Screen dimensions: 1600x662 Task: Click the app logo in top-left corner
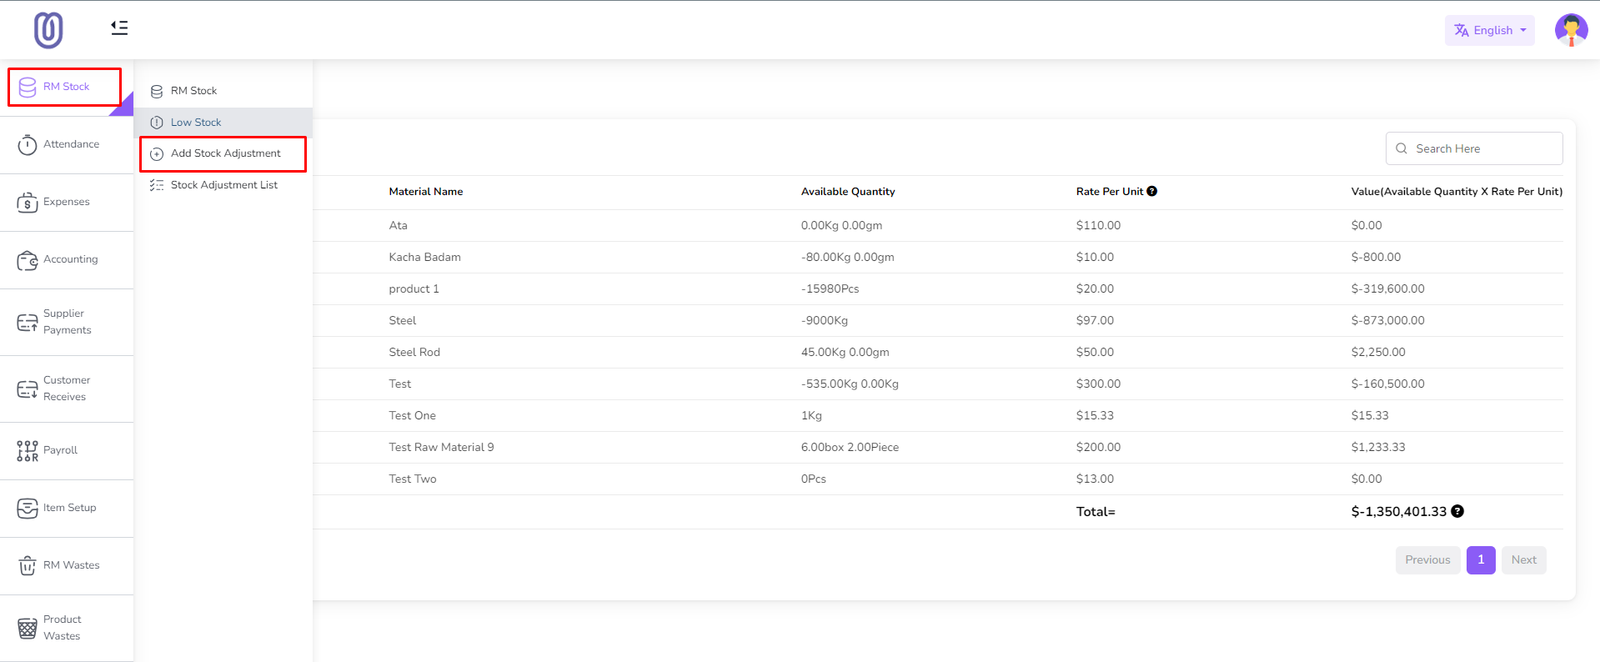coord(48,30)
